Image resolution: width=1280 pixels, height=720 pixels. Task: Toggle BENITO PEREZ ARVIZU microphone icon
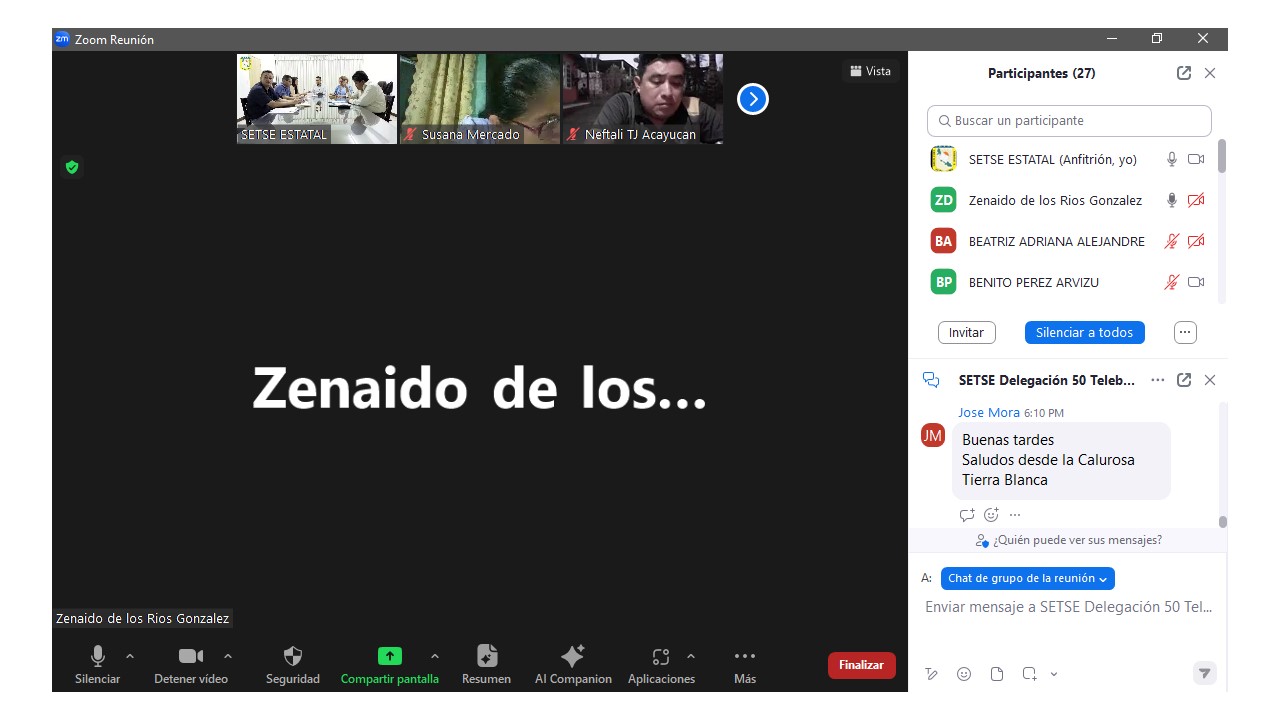point(1171,282)
